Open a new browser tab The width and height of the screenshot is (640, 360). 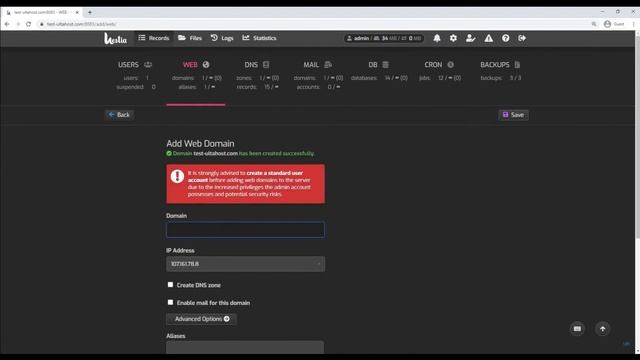point(90,12)
